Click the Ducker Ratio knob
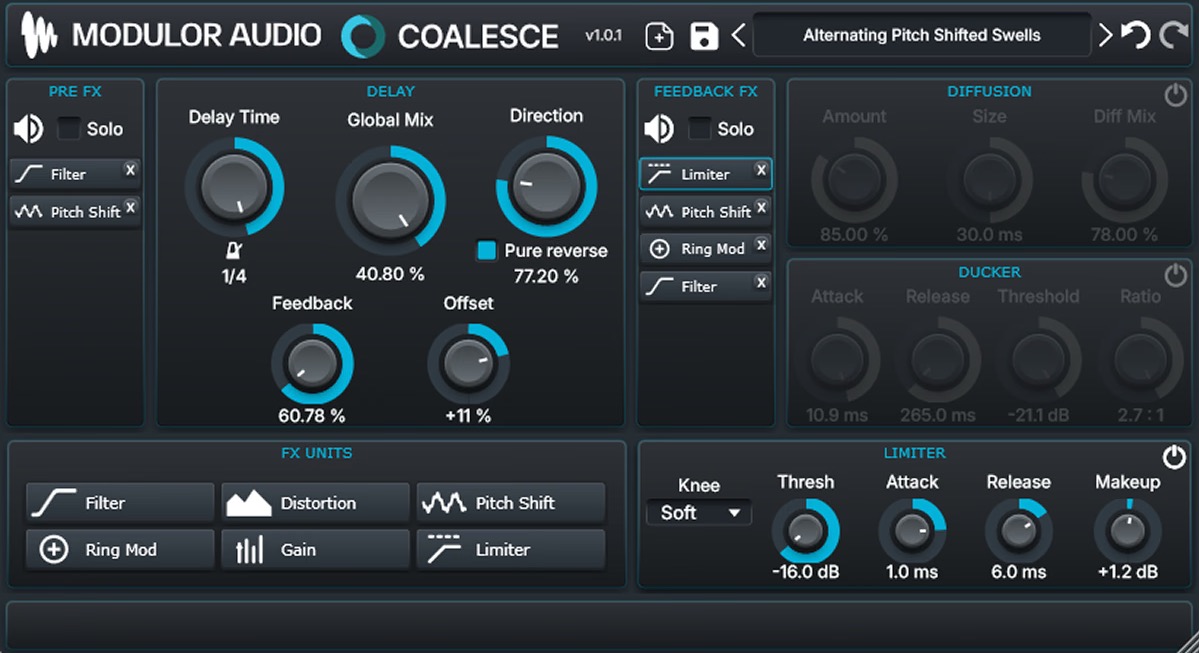This screenshot has height=653, width=1199. [x=1140, y=360]
